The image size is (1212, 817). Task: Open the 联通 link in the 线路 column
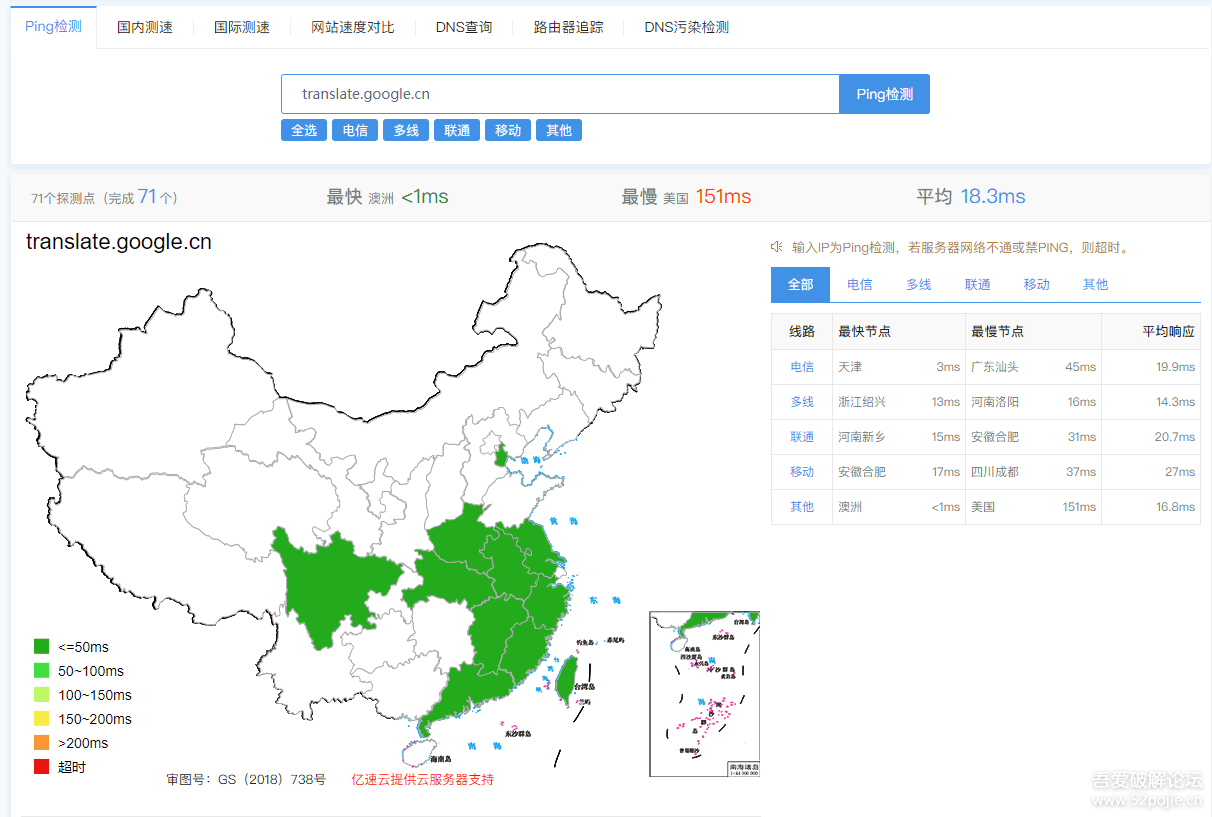click(802, 437)
